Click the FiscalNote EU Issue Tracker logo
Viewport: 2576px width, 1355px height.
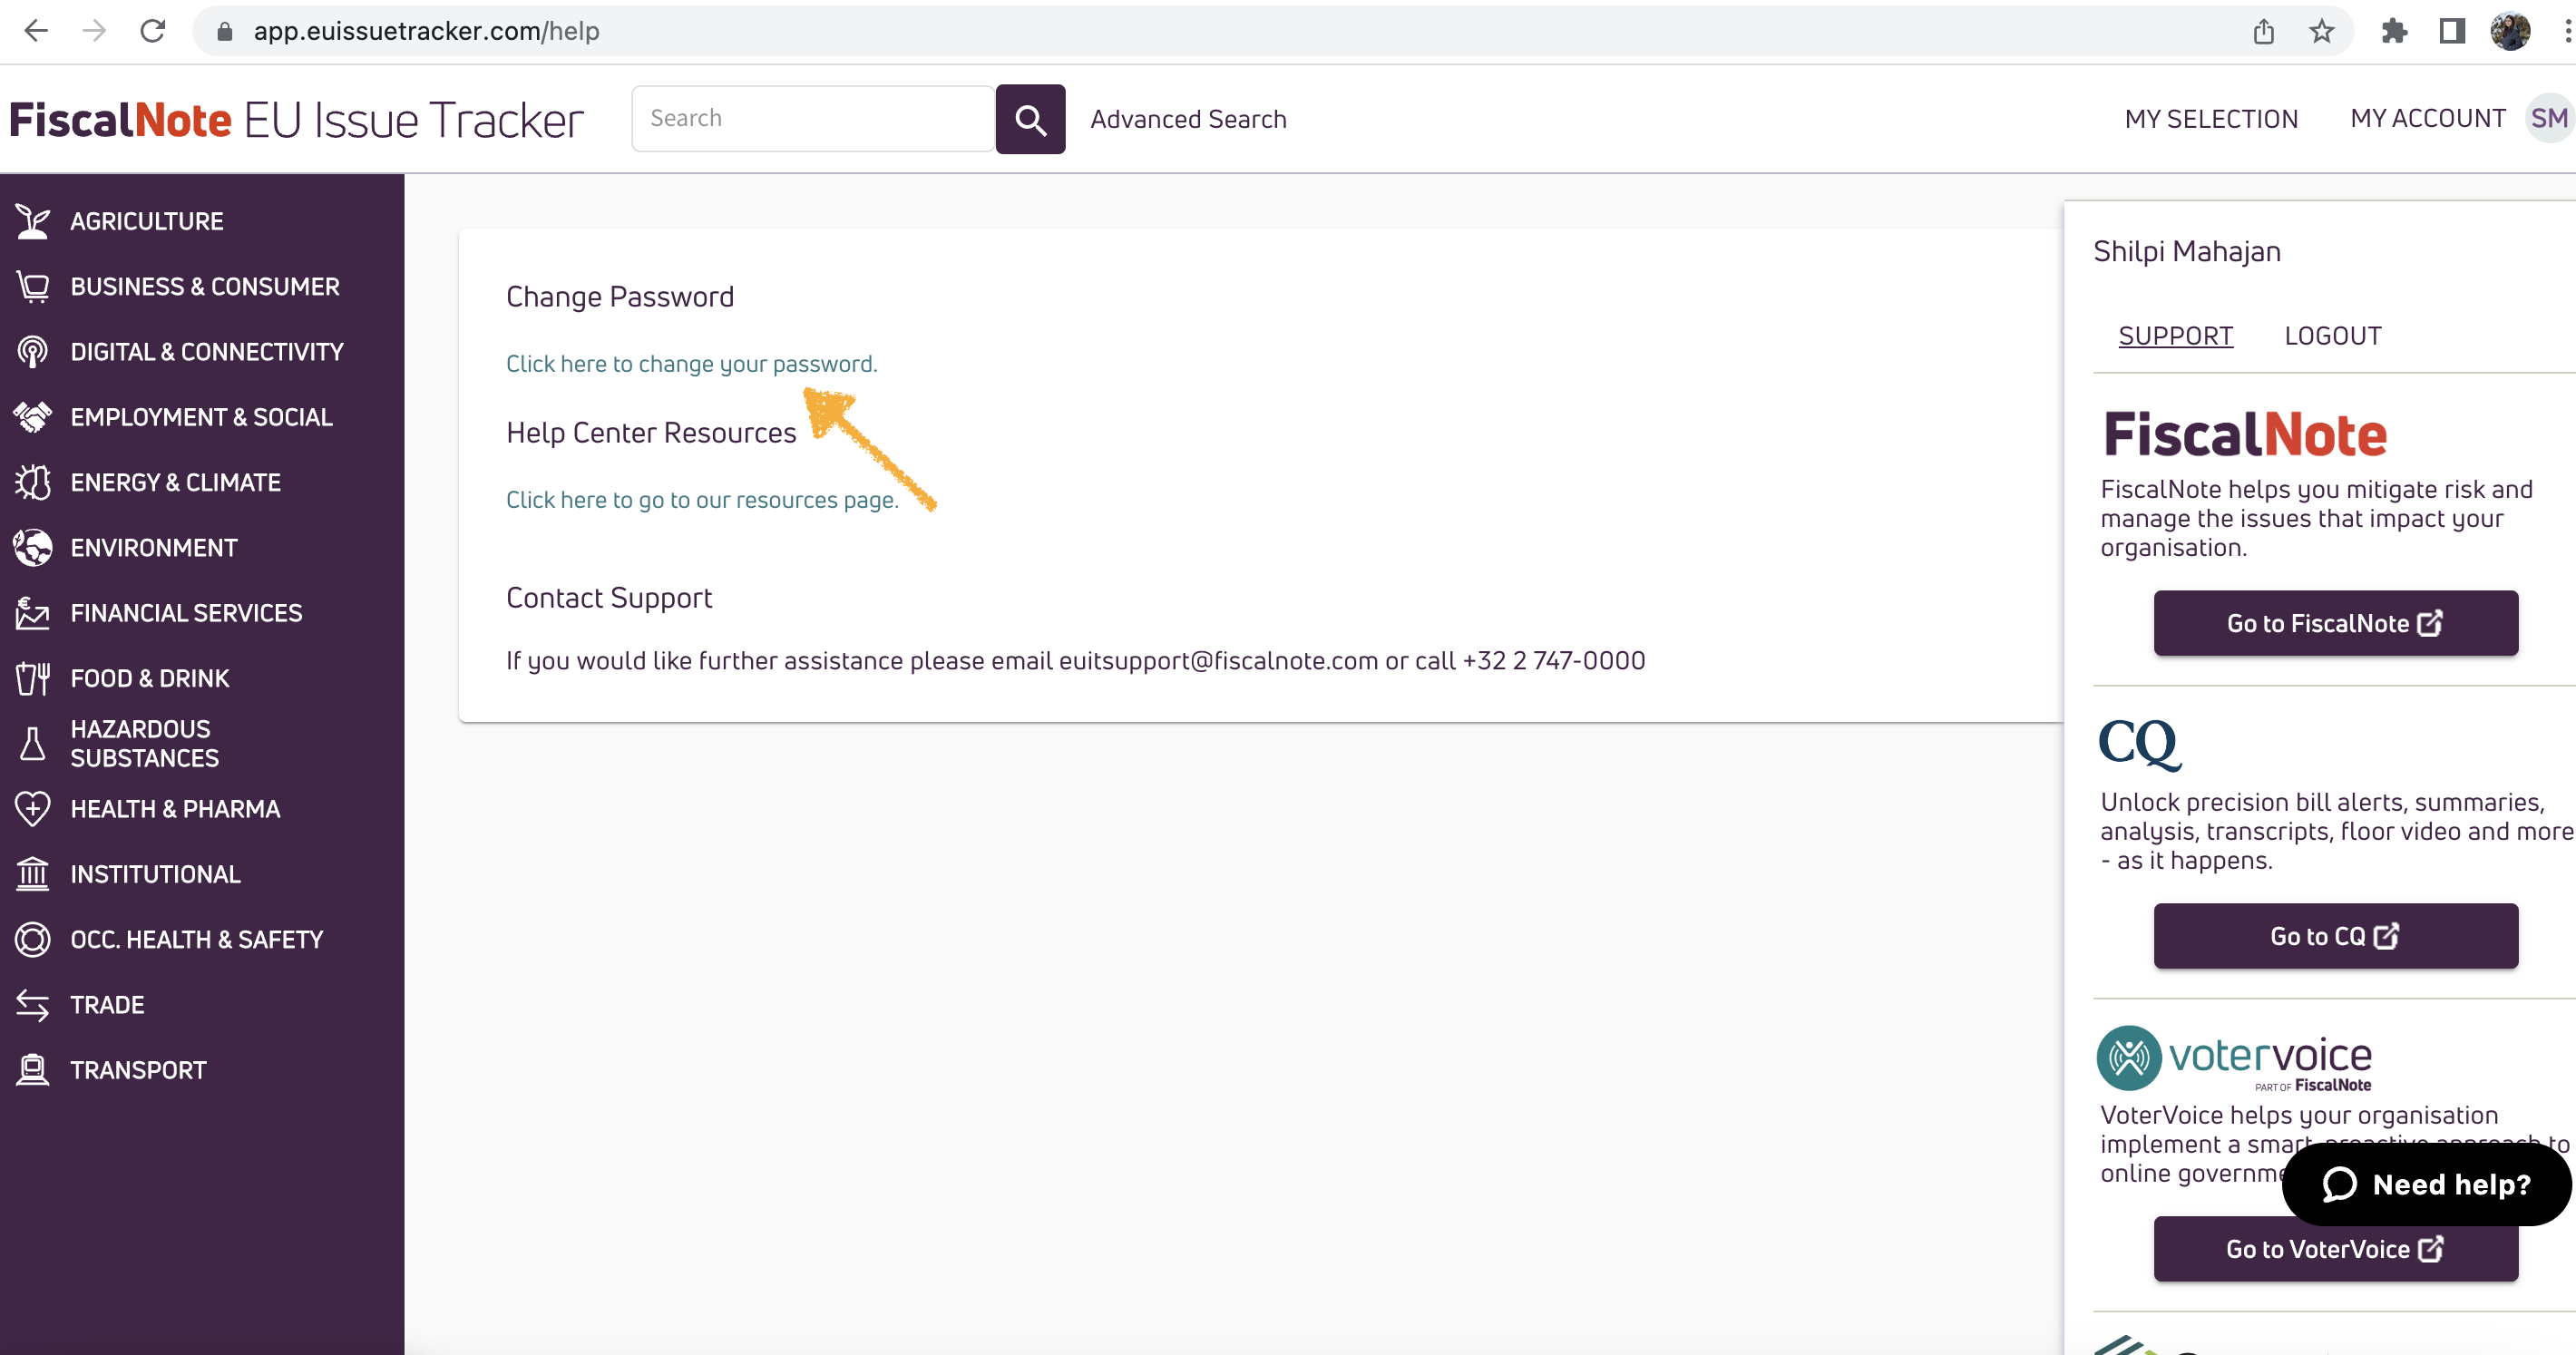click(x=296, y=120)
